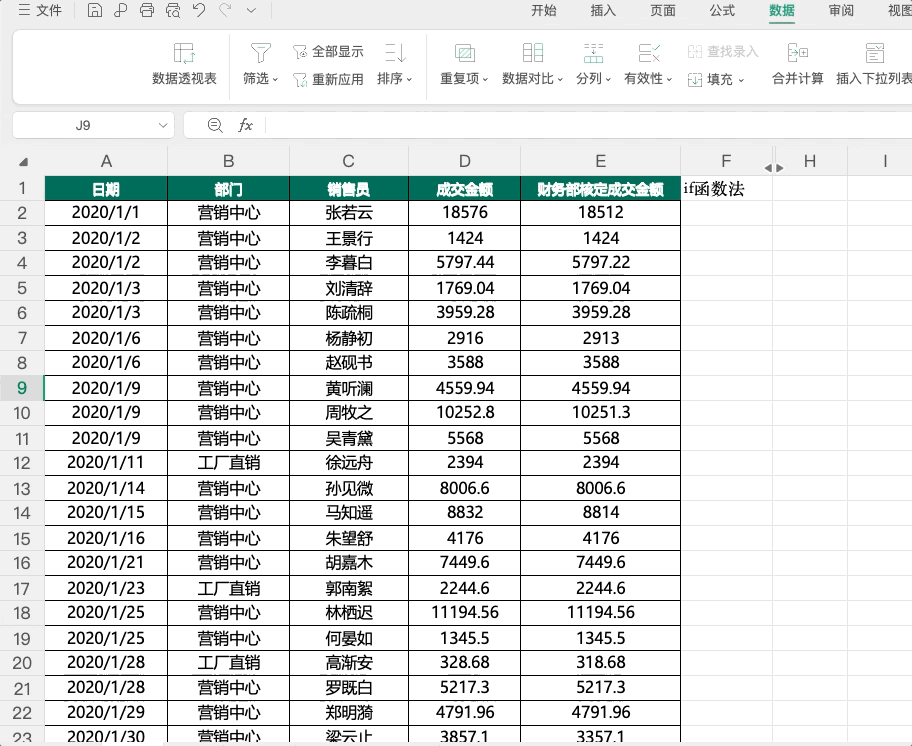Click the fx insert function icon

245,125
